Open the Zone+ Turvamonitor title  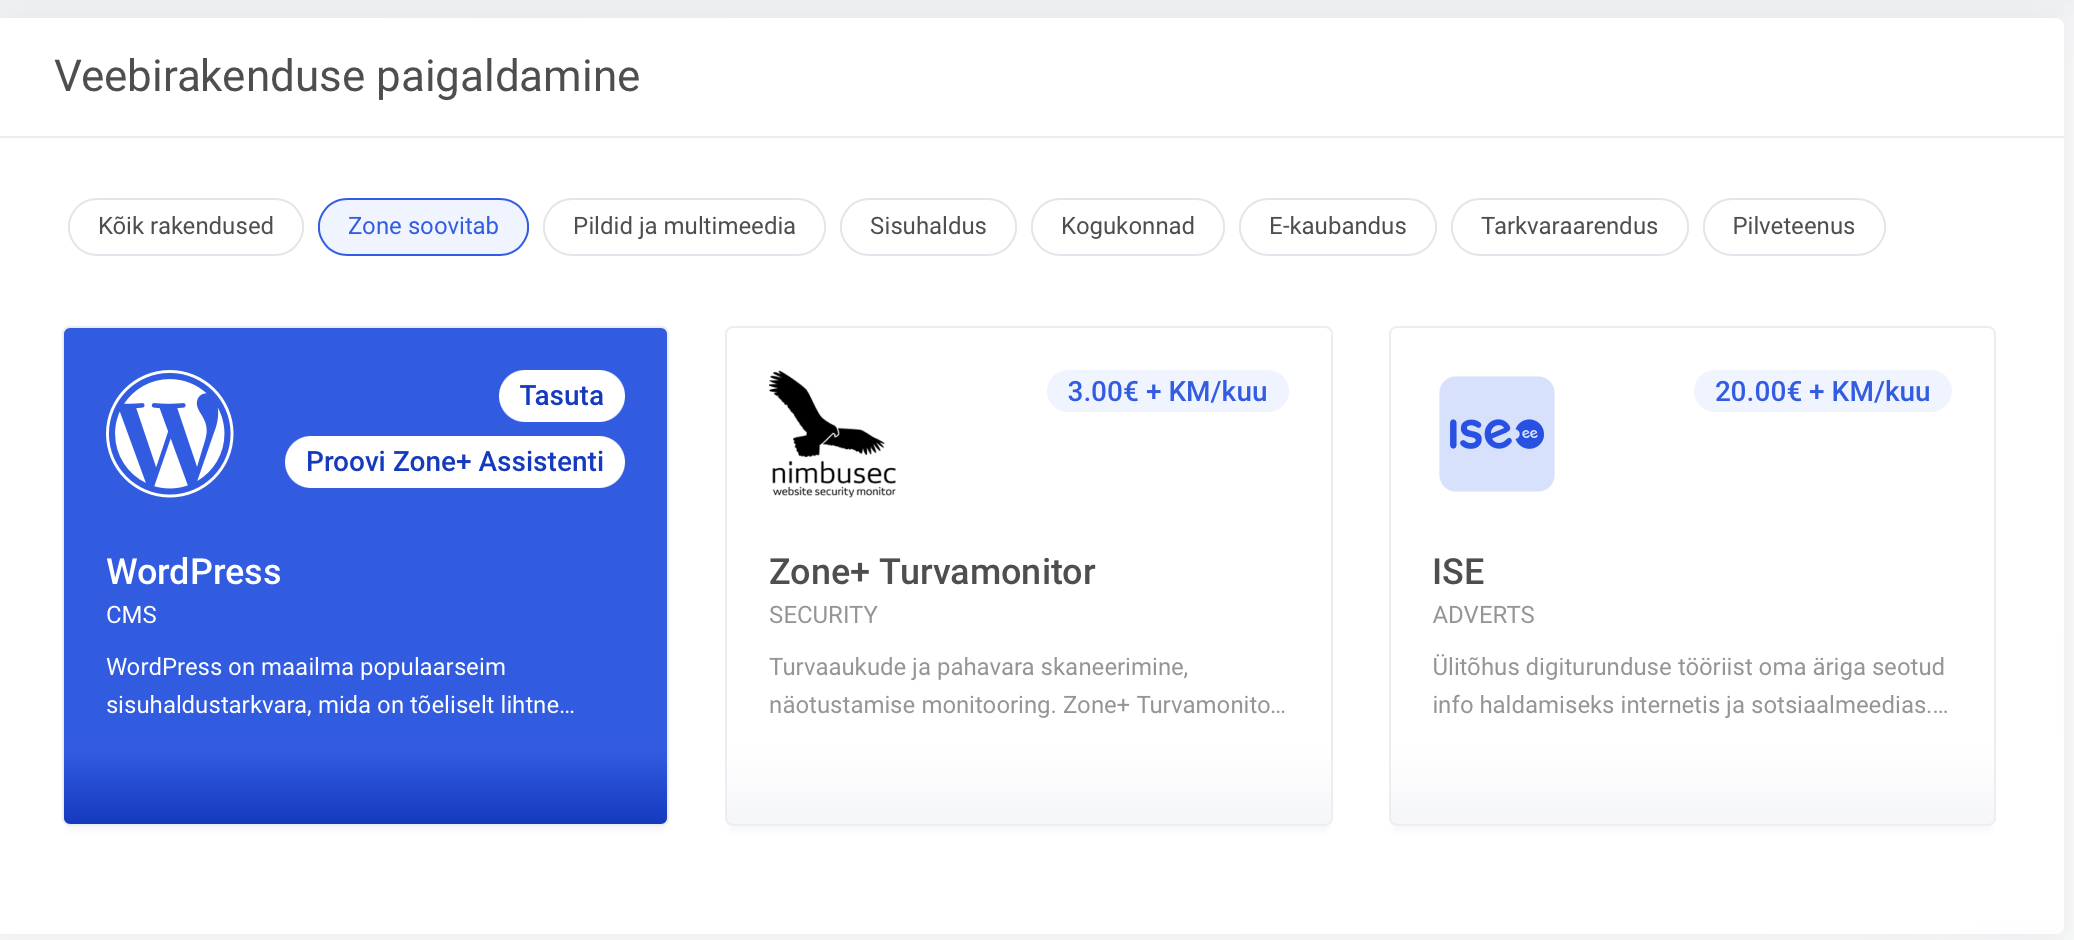coord(932,572)
